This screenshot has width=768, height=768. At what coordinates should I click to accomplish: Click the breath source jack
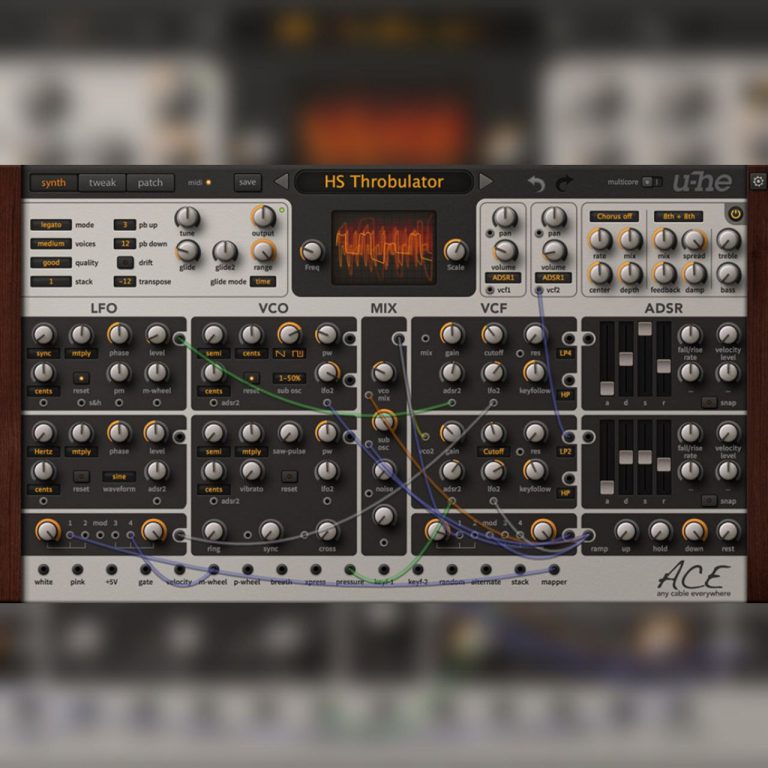282,569
